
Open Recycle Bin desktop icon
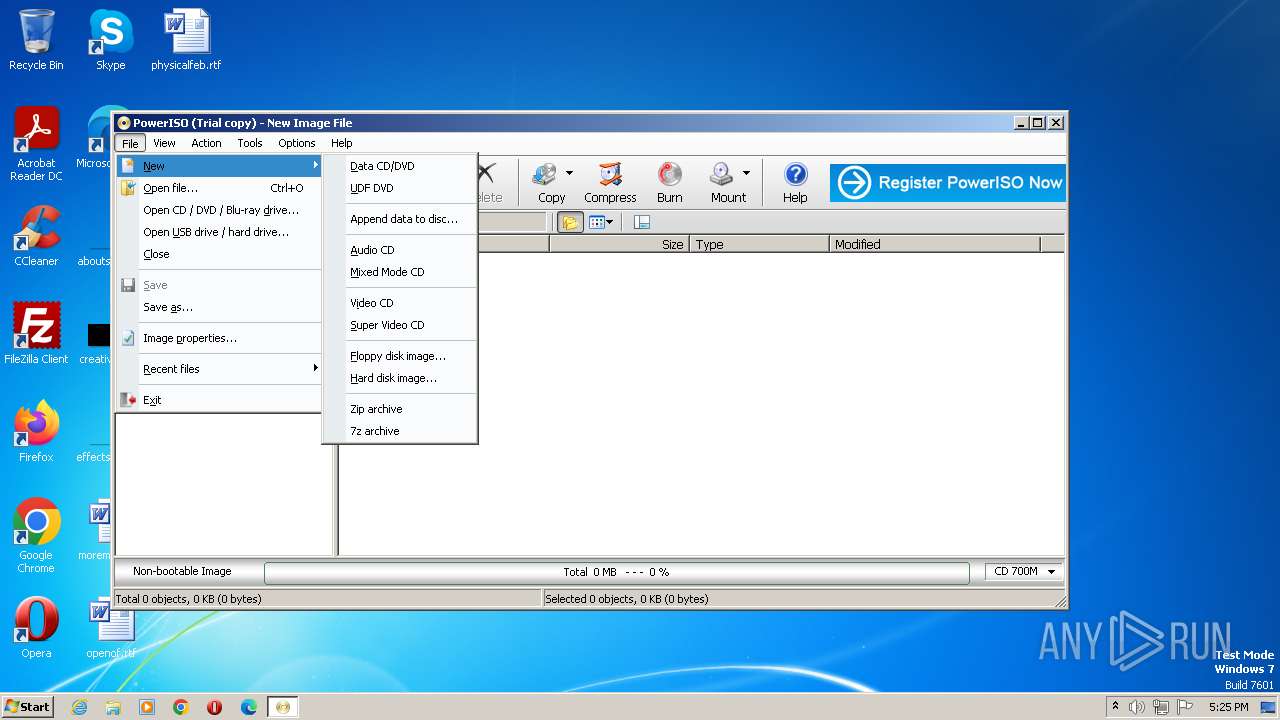tap(36, 40)
